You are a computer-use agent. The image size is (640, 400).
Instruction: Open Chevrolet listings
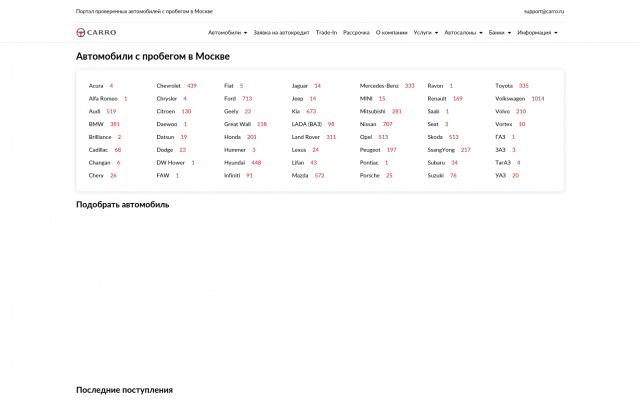pos(168,86)
